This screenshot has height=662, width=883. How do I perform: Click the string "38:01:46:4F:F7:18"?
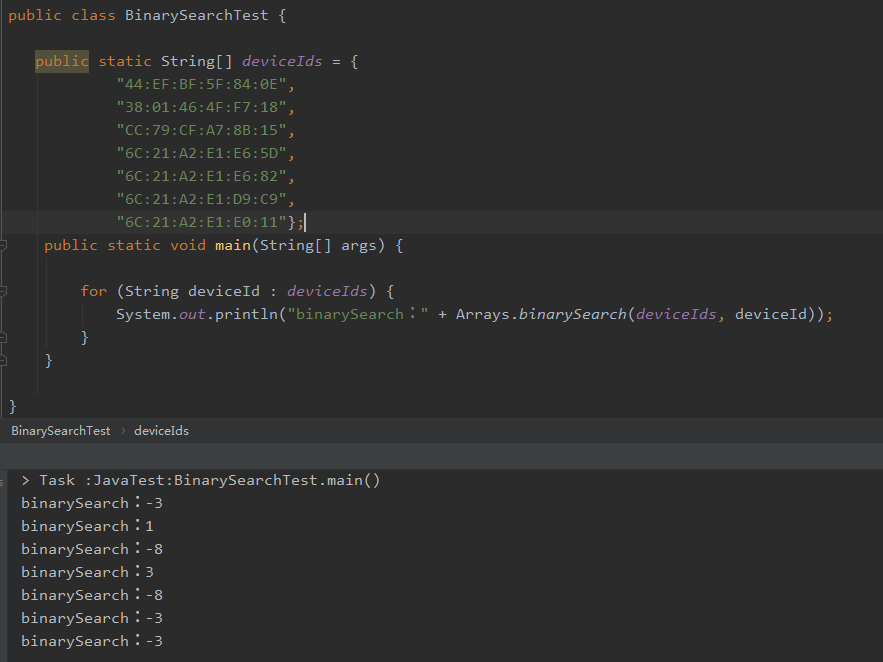pos(202,108)
